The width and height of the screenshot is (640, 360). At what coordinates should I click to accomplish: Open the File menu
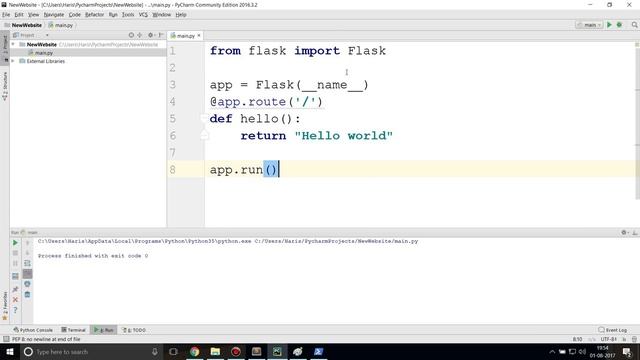coord(6,15)
